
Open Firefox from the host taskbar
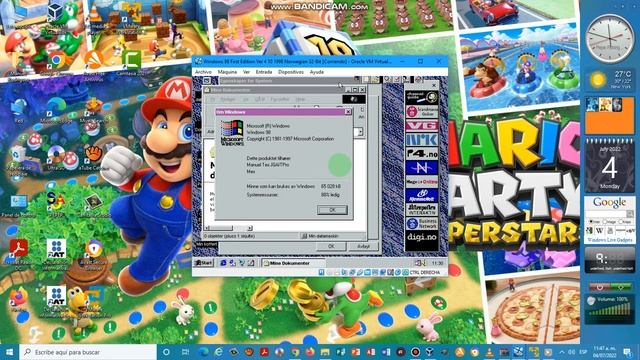(310, 352)
